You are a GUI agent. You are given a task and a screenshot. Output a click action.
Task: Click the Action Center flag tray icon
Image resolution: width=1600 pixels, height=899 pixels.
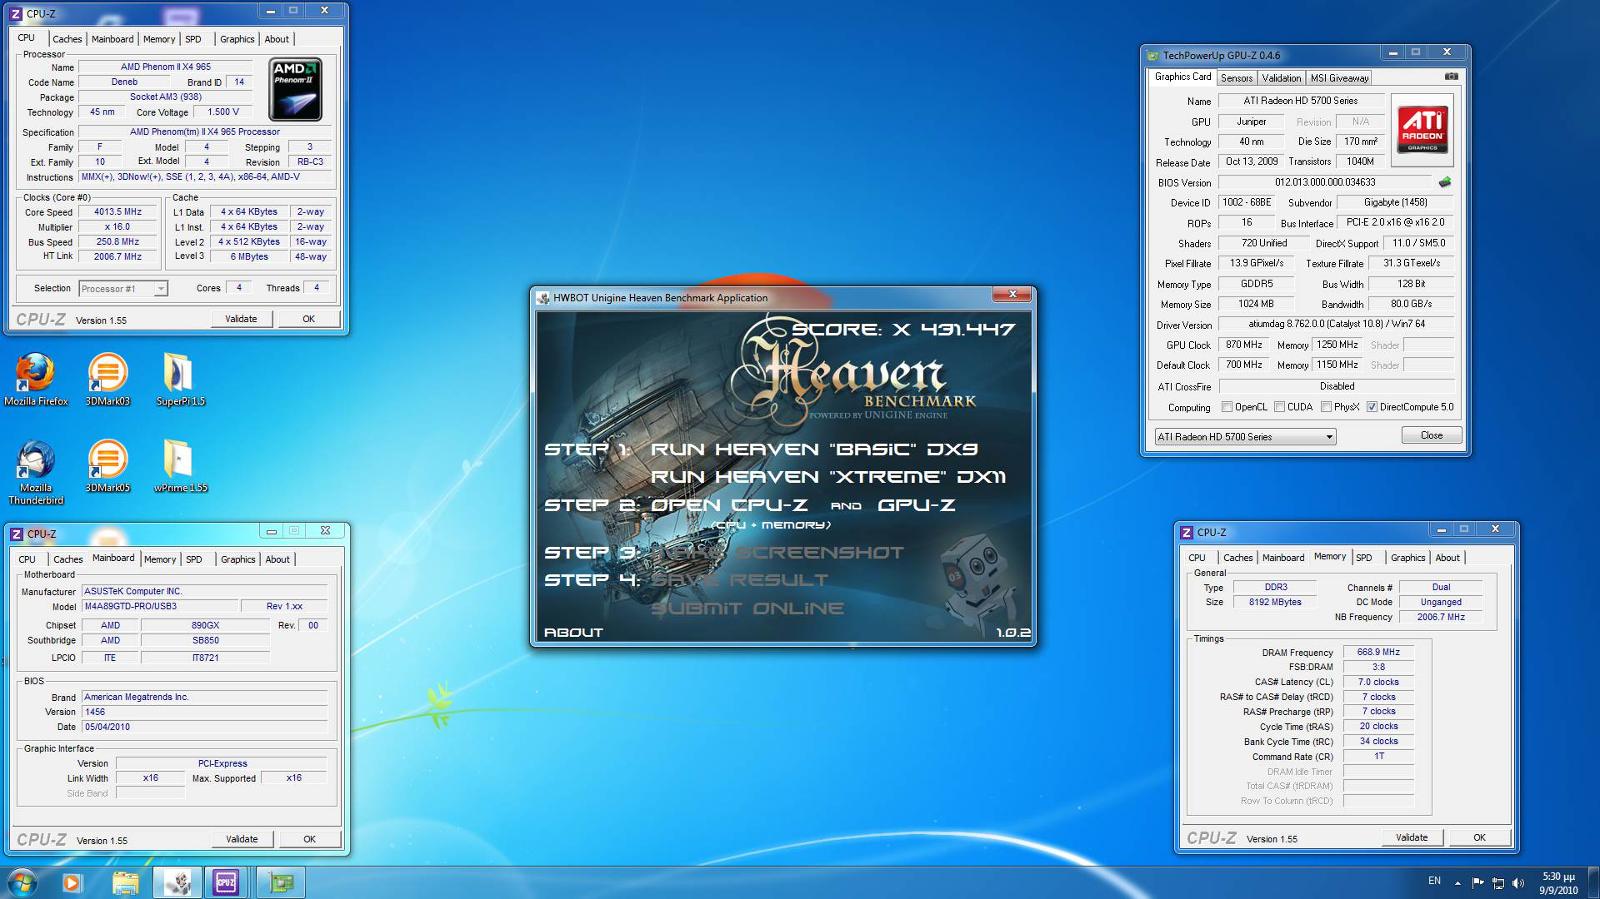pyautogui.click(x=1478, y=882)
